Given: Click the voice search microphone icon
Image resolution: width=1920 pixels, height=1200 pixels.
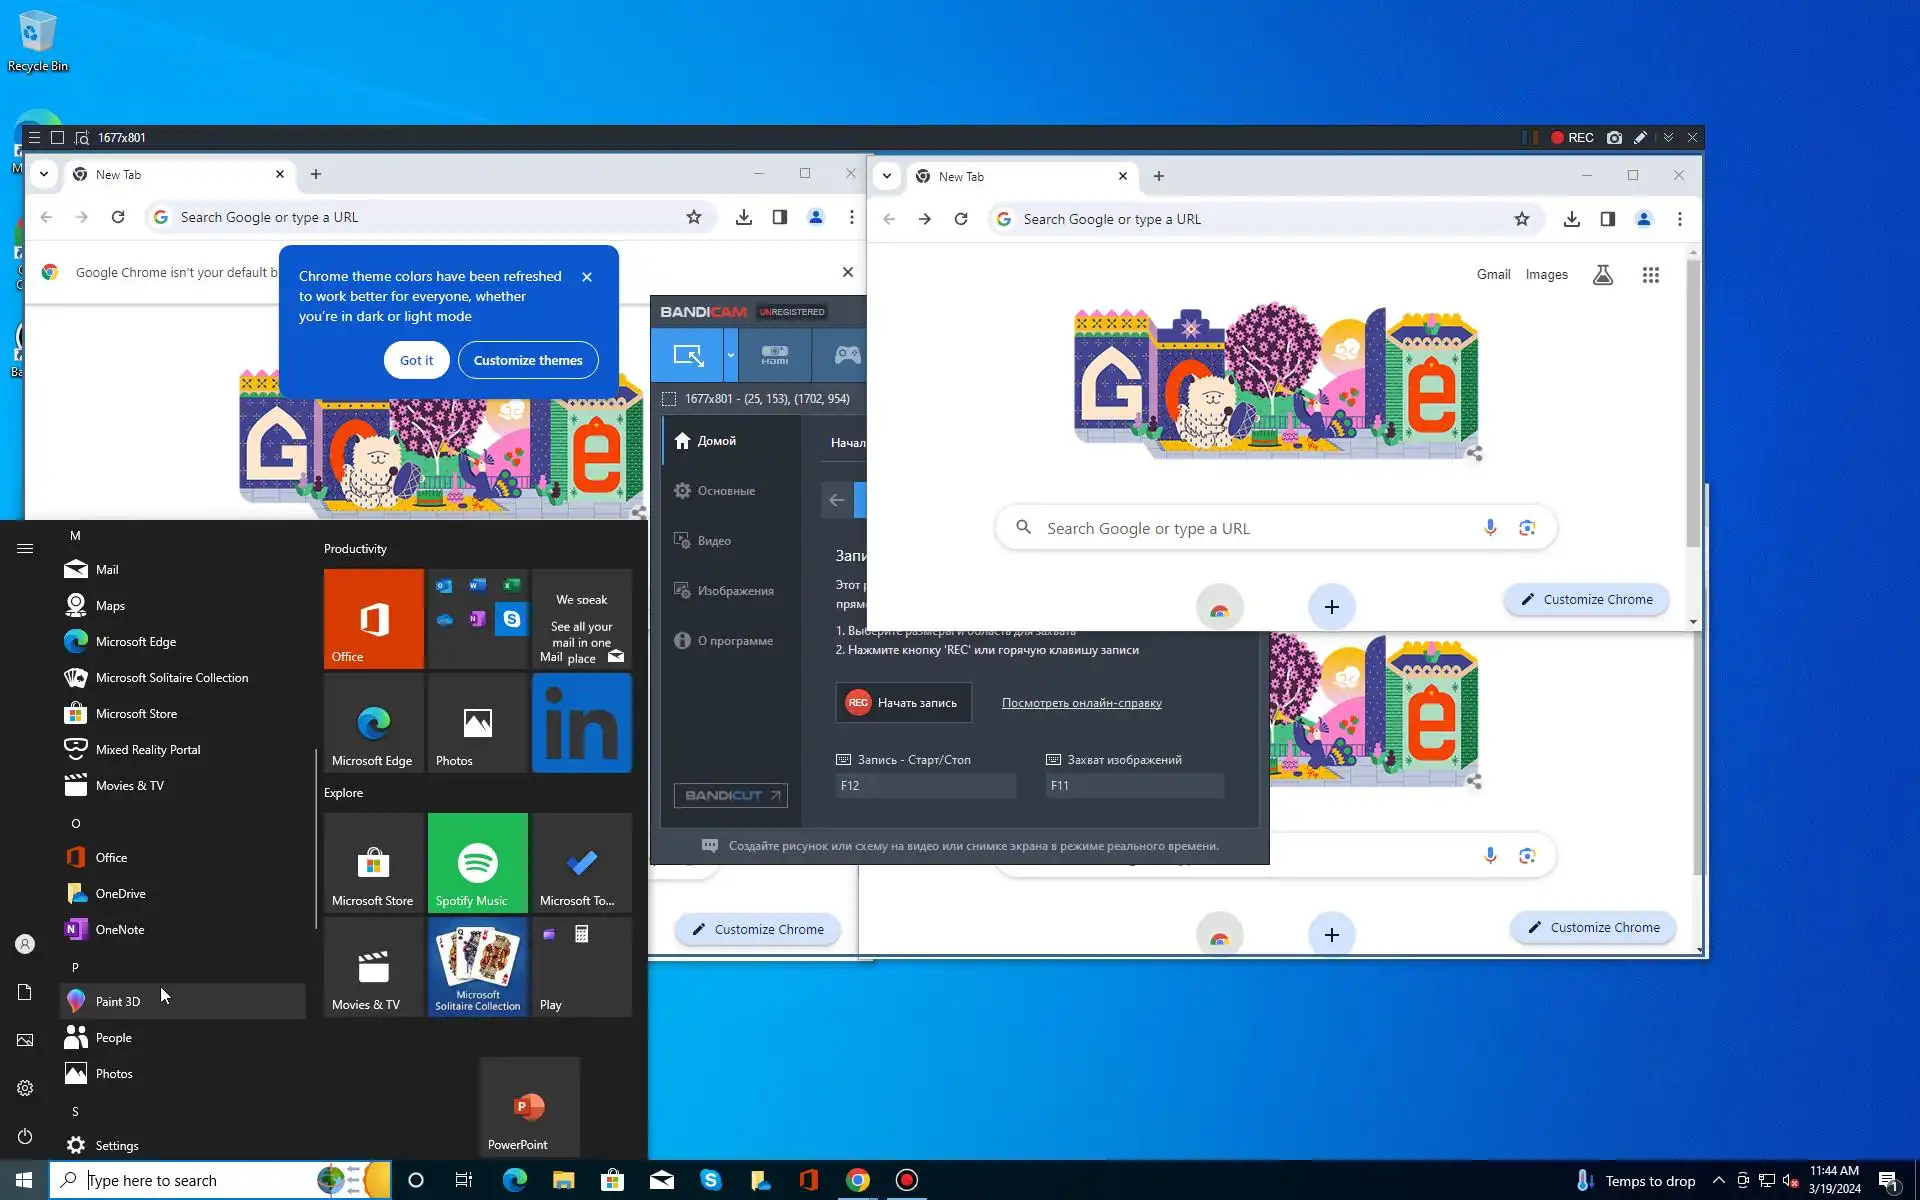Looking at the screenshot, I should 1490,528.
